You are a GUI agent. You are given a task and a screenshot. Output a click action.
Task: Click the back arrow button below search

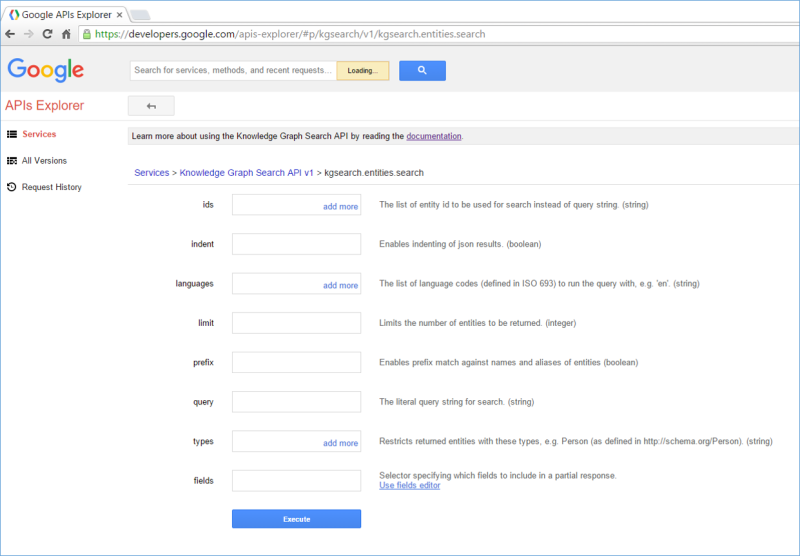pos(151,106)
